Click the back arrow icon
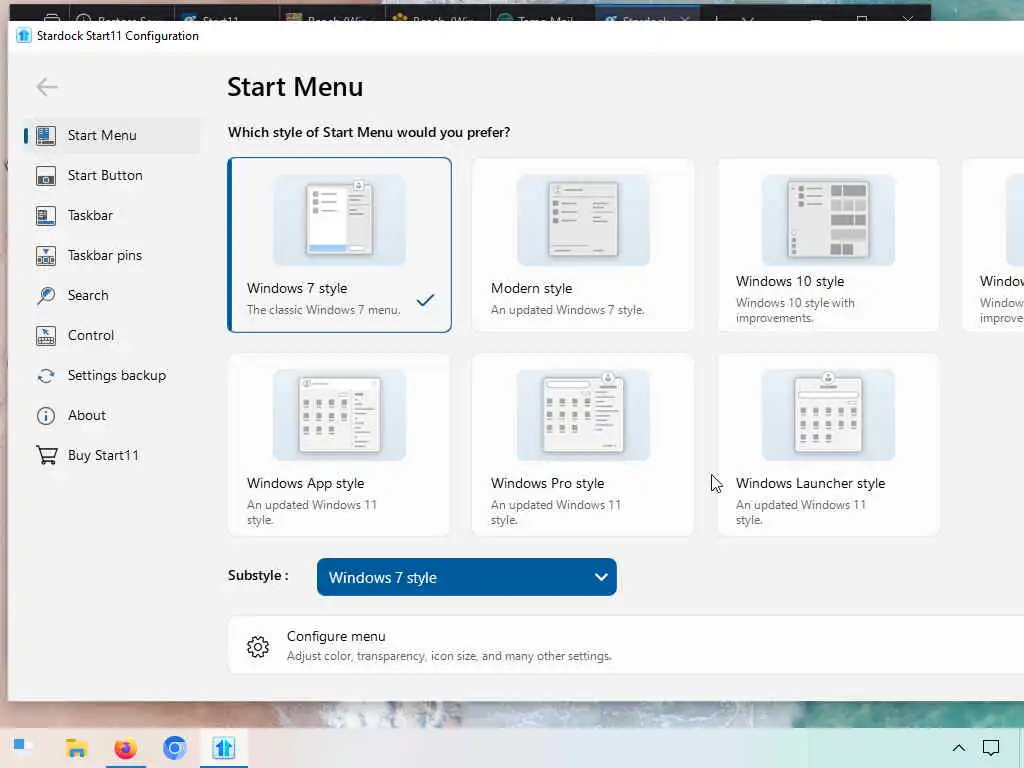This screenshot has height=768, width=1024. point(47,87)
